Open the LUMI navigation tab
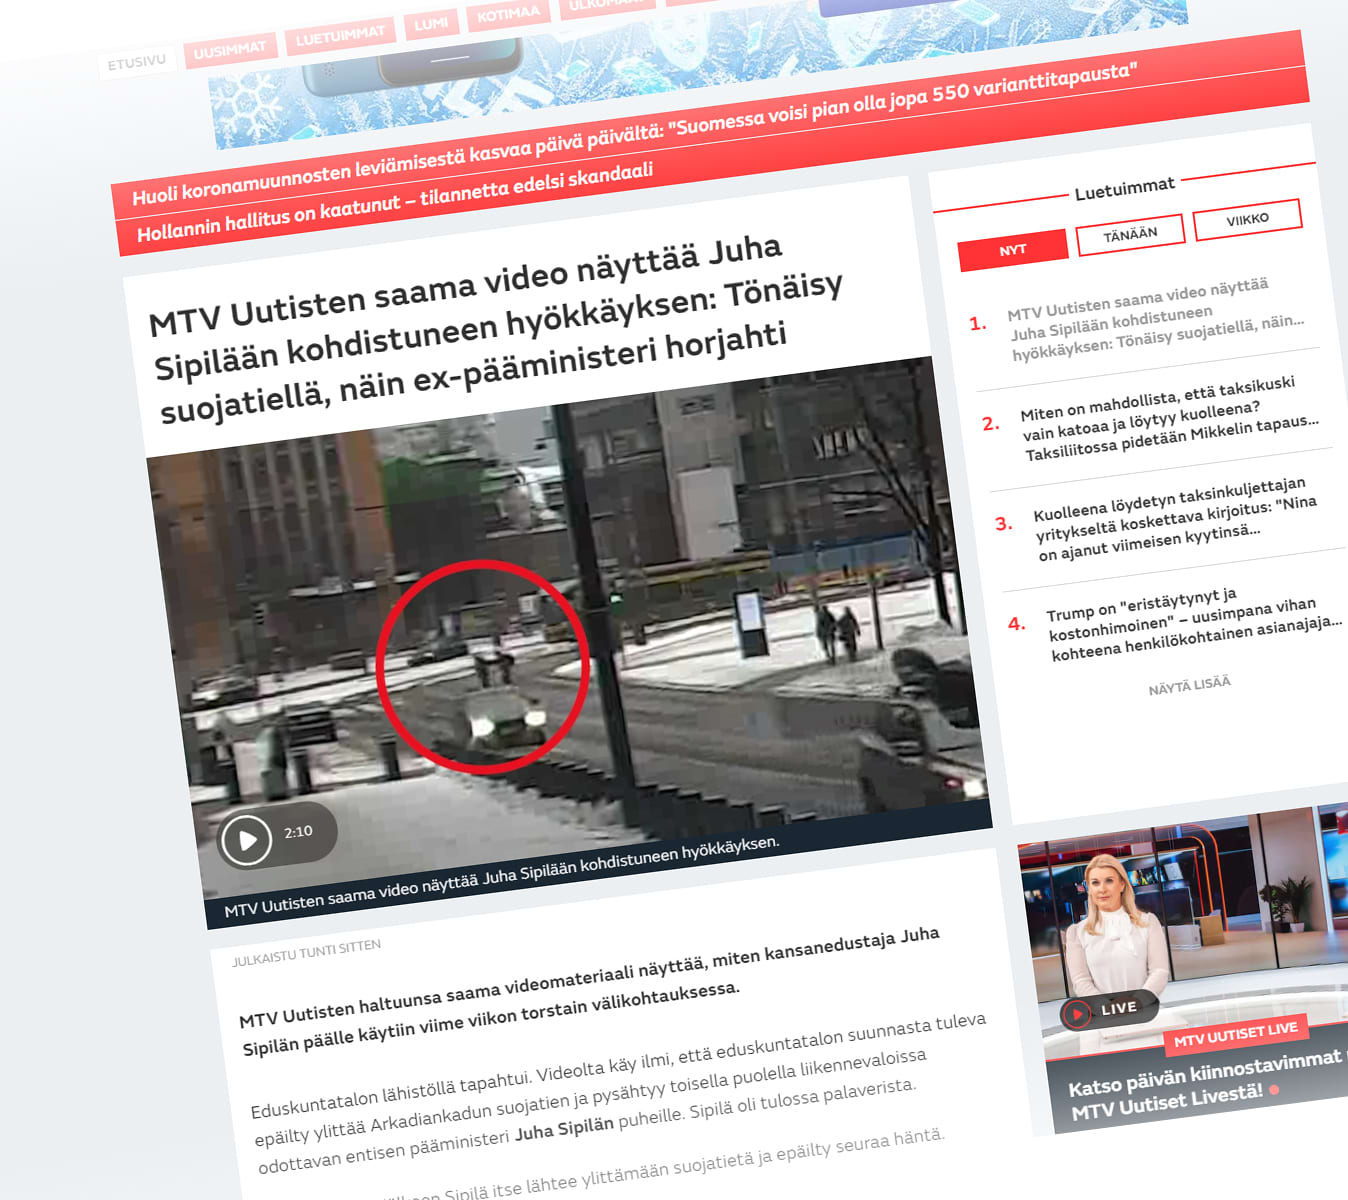This screenshot has width=1348, height=1200. click(431, 24)
